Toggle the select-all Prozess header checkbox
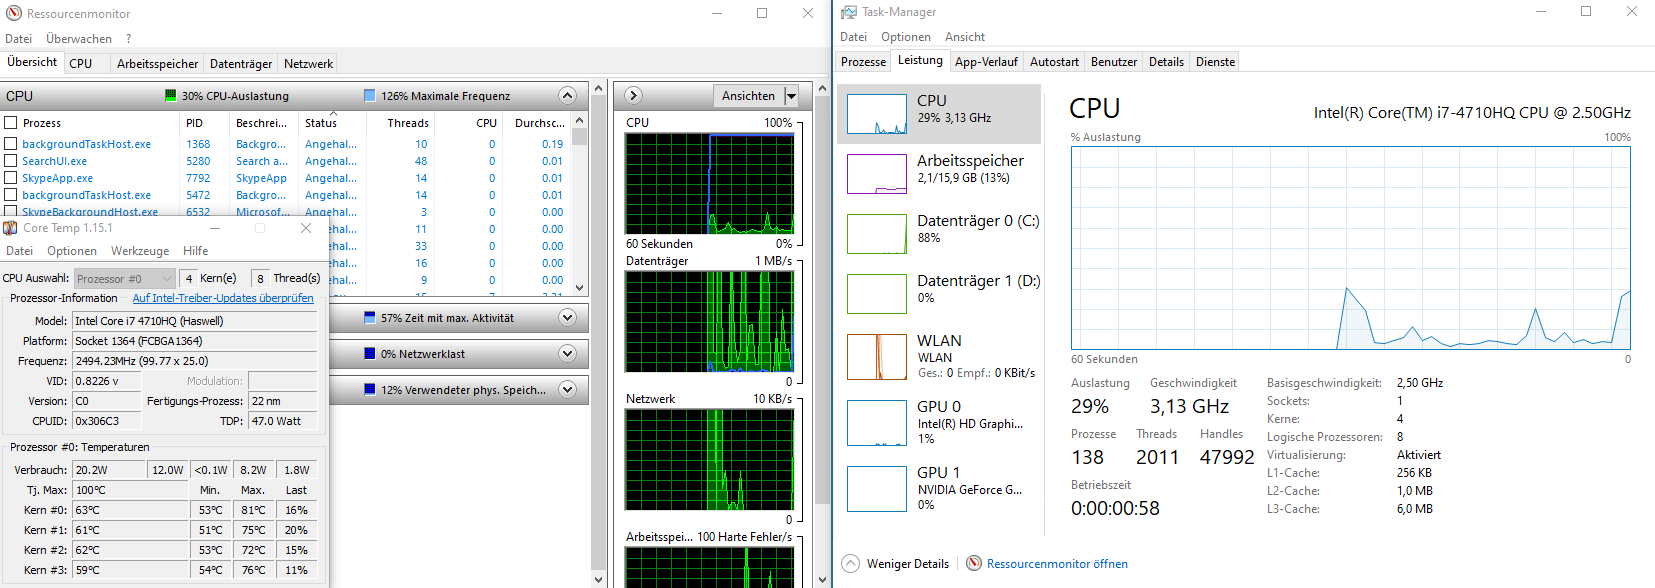Screen dimensions: 1655x588 pyautogui.click(x=11, y=123)
